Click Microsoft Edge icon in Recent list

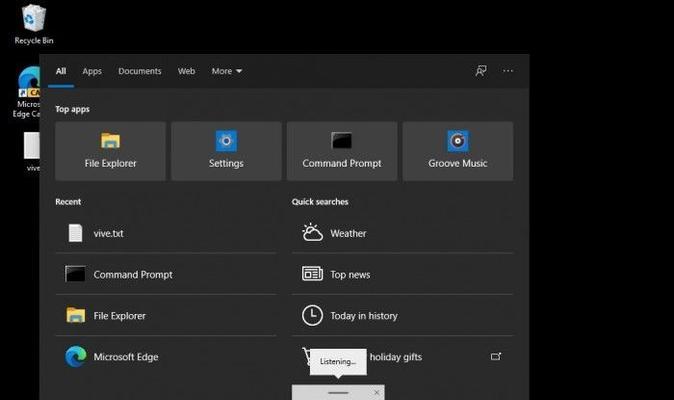(x=76, y=357)
